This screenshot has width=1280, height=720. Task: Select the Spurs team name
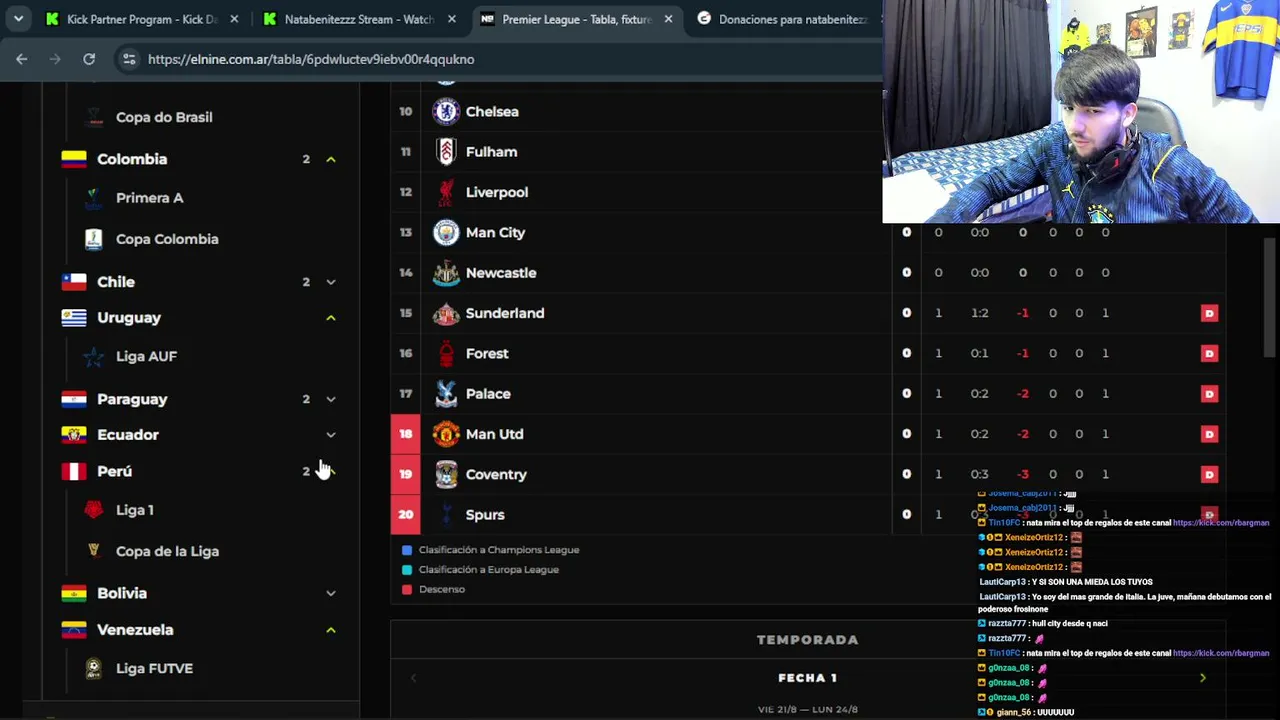485,515
